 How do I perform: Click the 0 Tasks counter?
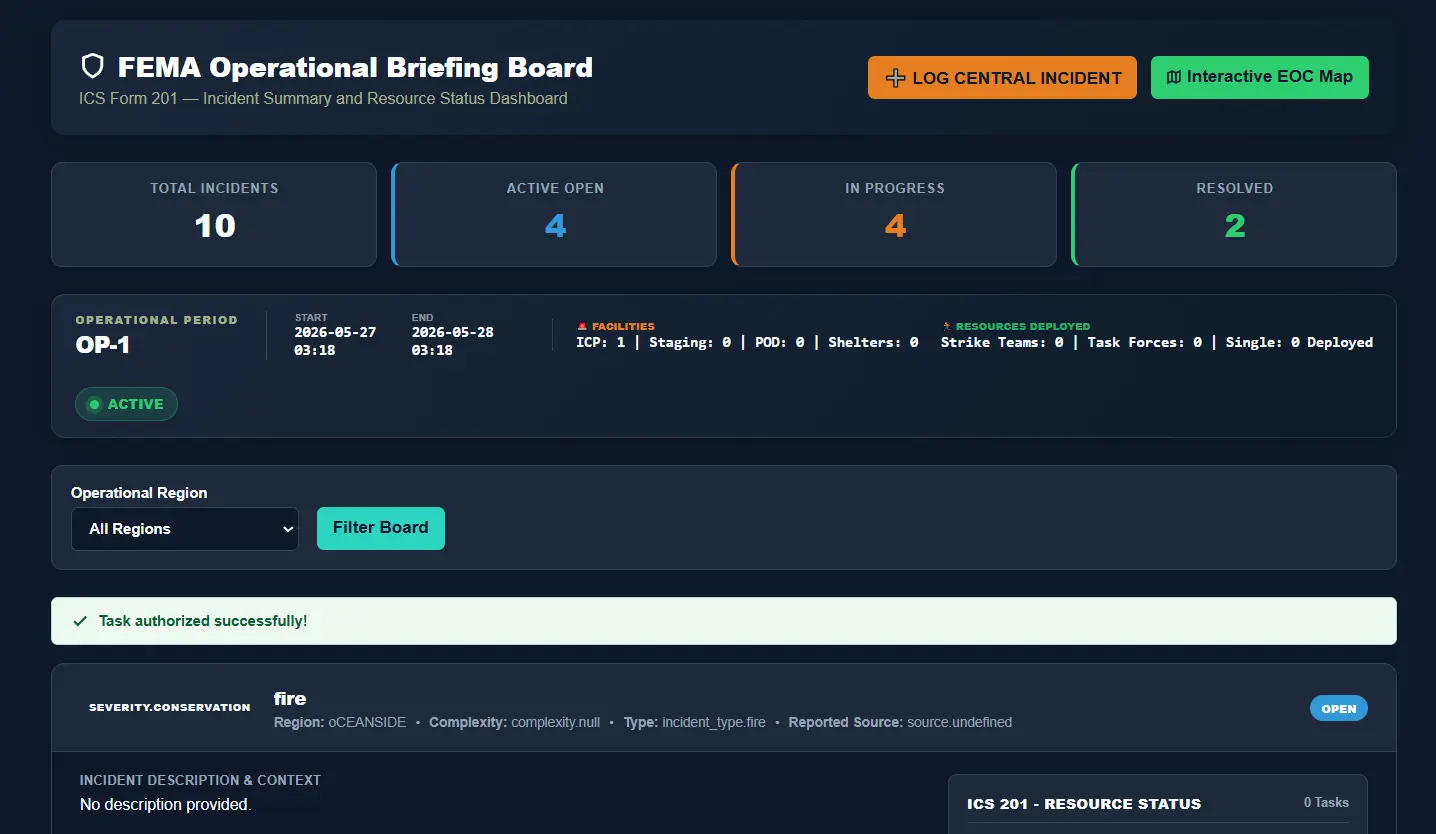[x=1326, y=802]
